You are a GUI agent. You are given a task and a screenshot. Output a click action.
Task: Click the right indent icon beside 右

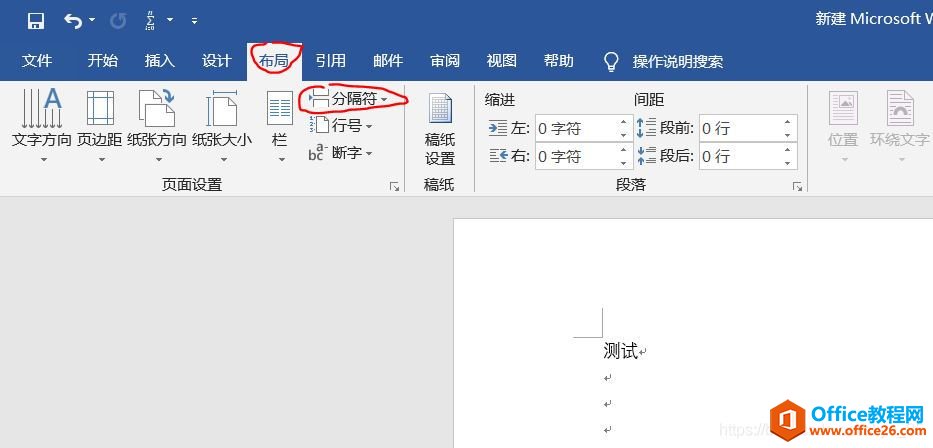(x=497, y=156)
